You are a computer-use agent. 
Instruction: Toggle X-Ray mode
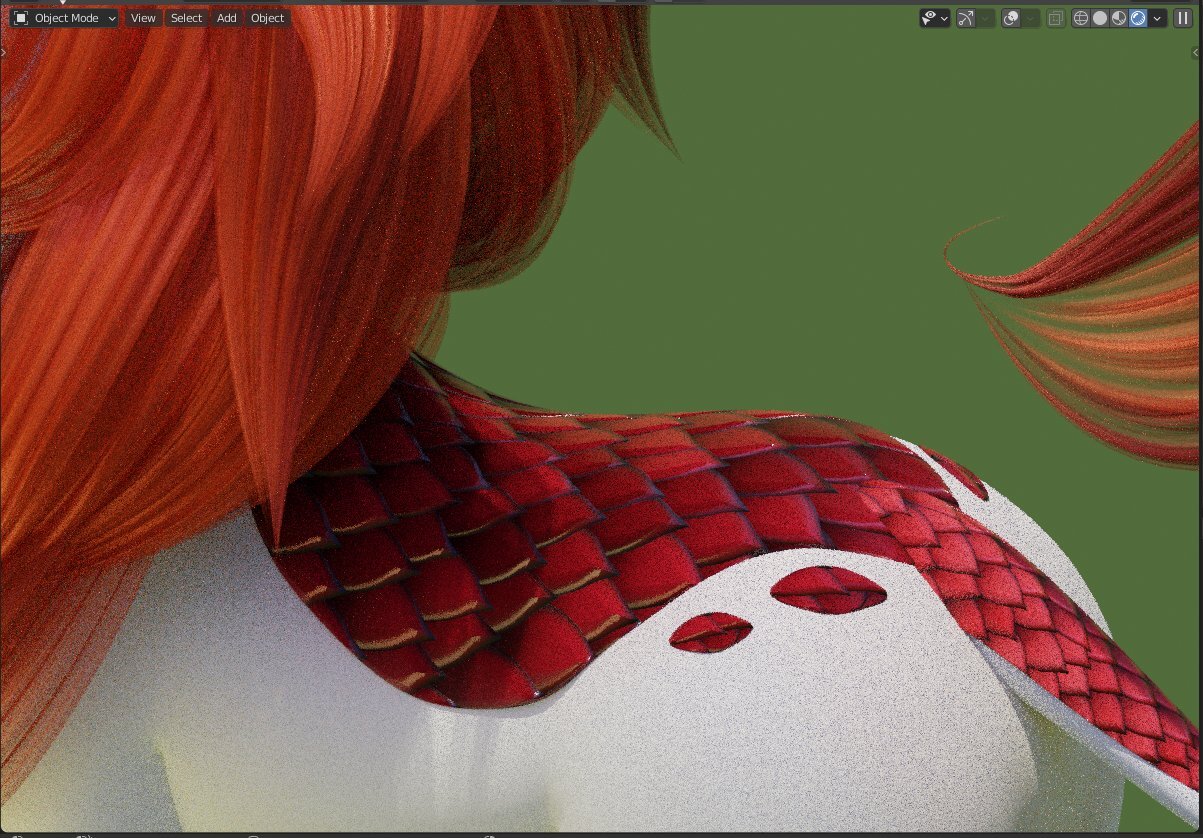(1055, 18)
